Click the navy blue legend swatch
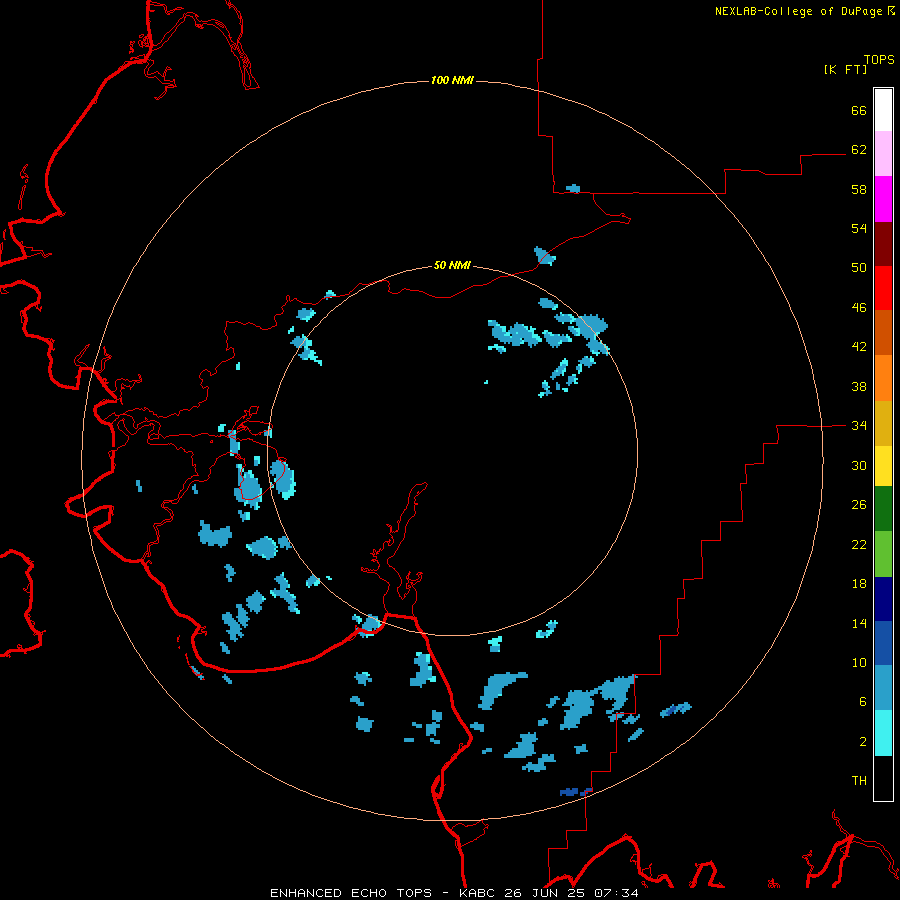900x900 pixels. (x=883, y=599)
